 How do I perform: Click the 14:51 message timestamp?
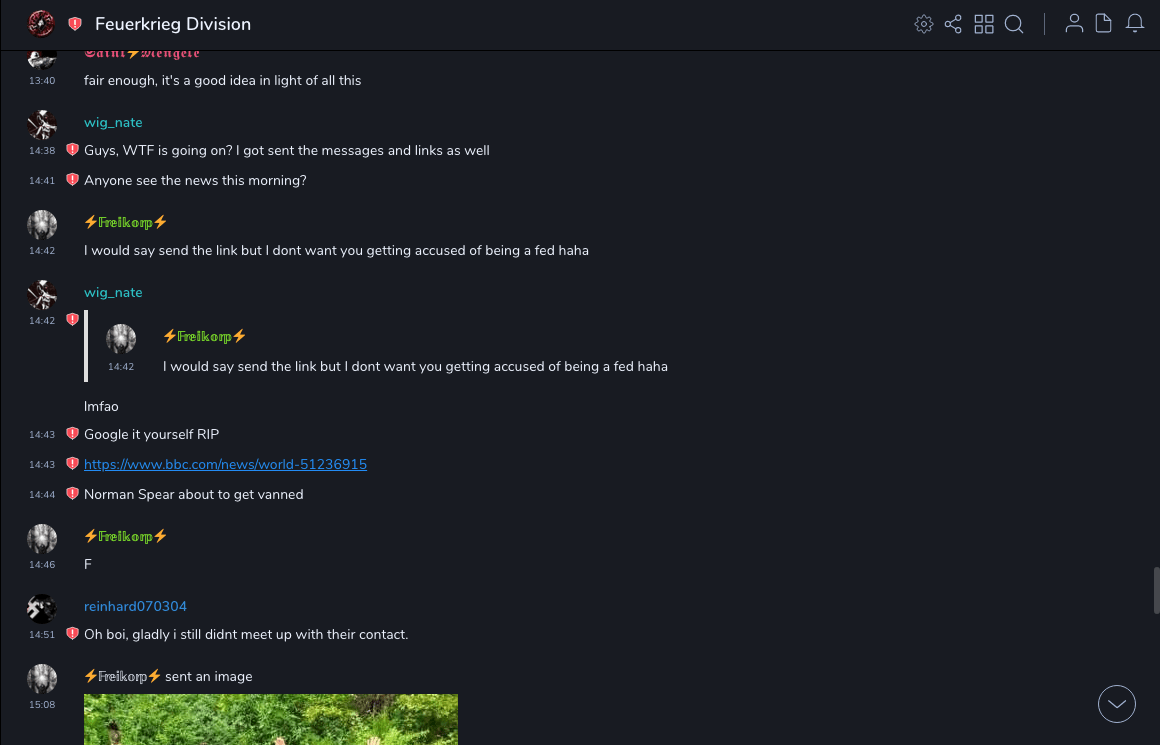point(42,635)
